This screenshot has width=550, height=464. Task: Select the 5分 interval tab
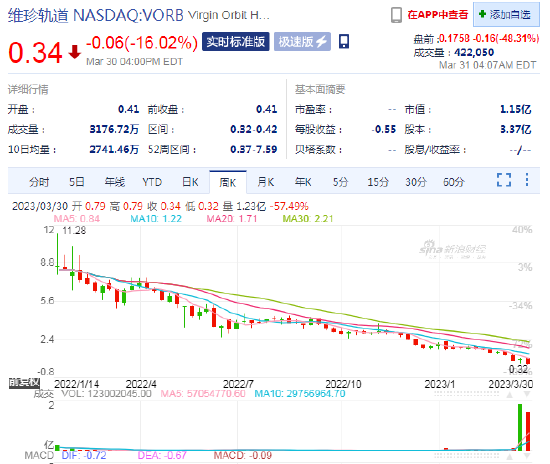340,182
